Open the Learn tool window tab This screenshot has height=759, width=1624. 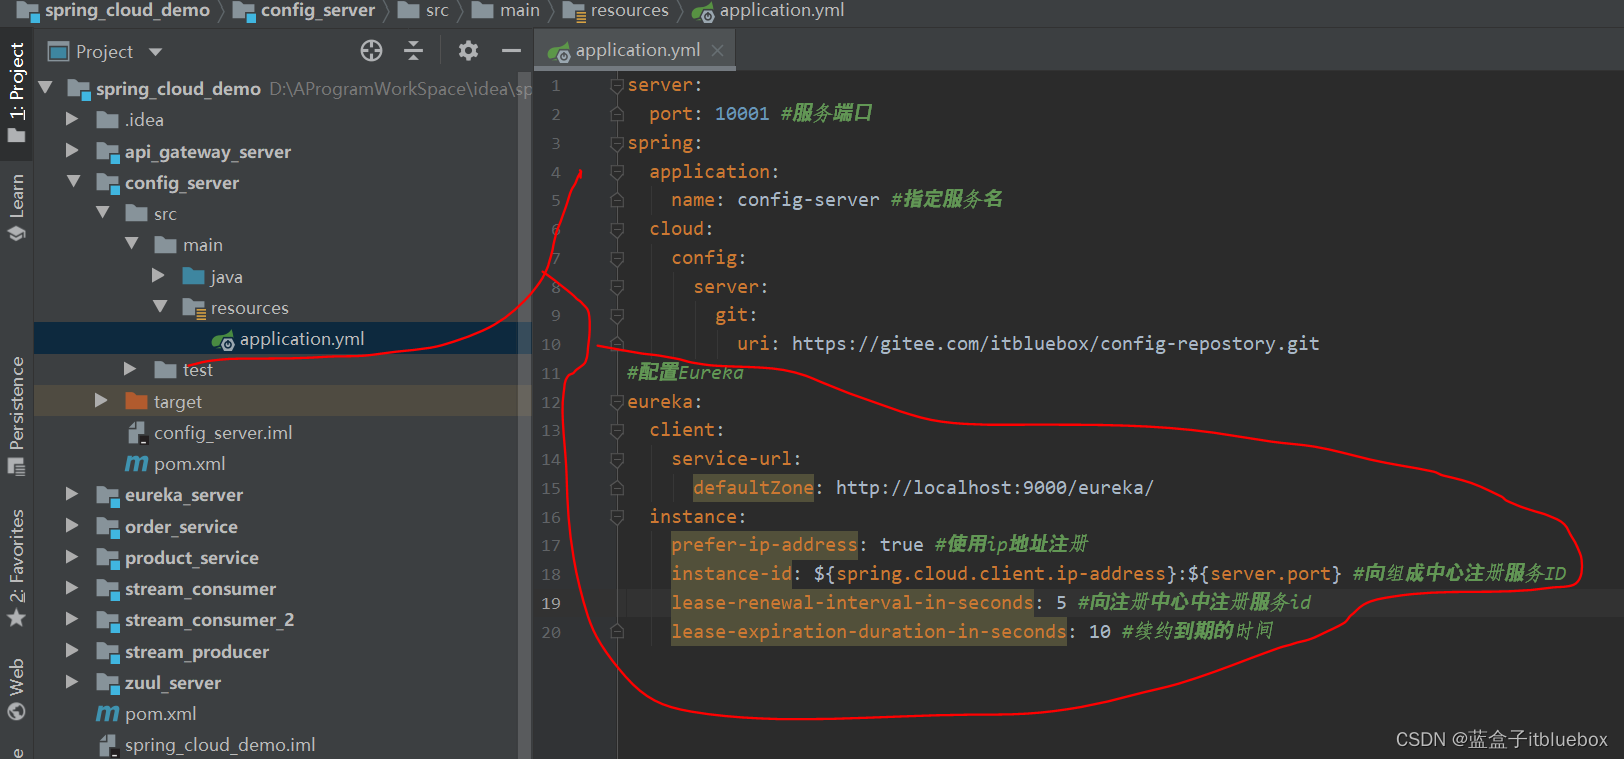(17, 207)
